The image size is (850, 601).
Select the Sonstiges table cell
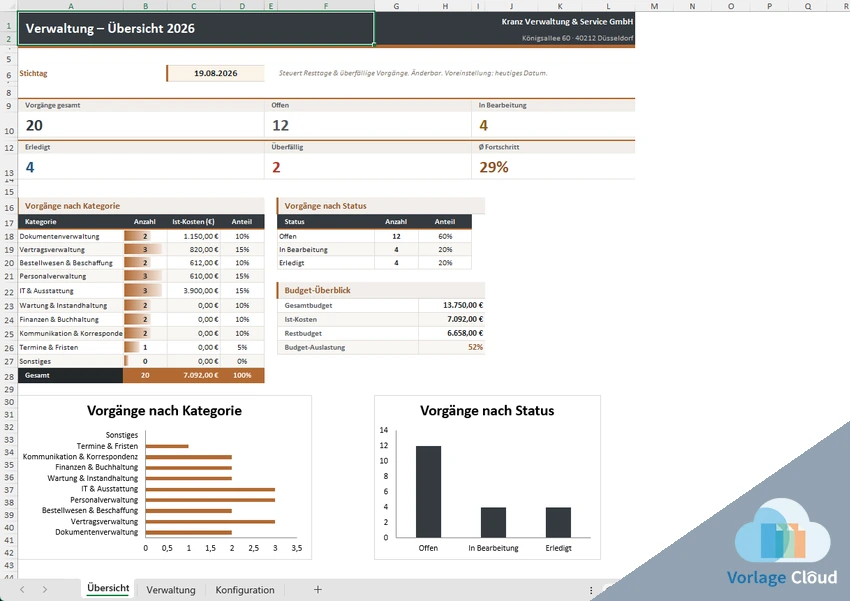coord(71,361)
